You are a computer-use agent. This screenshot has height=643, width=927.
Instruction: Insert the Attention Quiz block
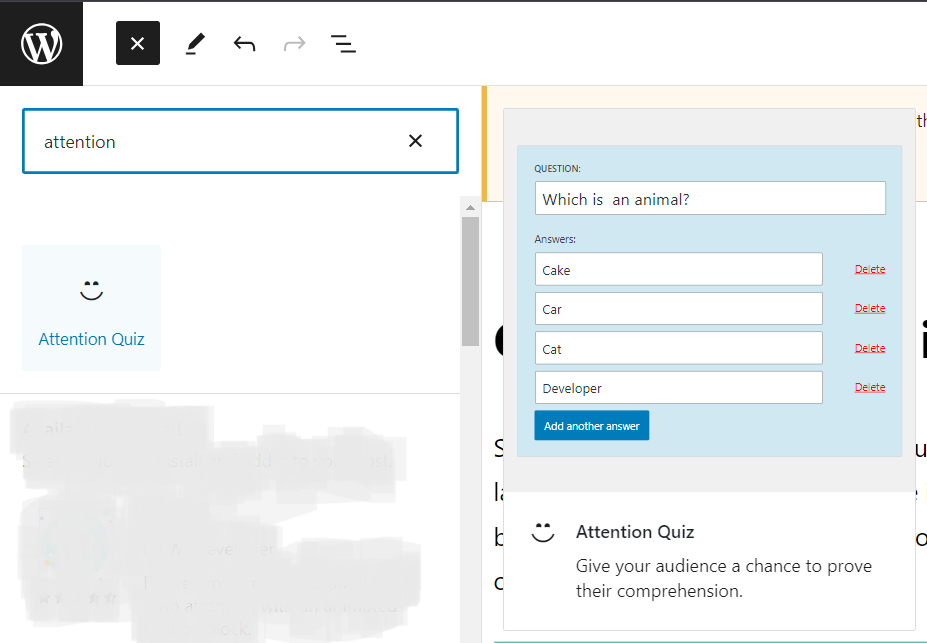click(92, 308)
